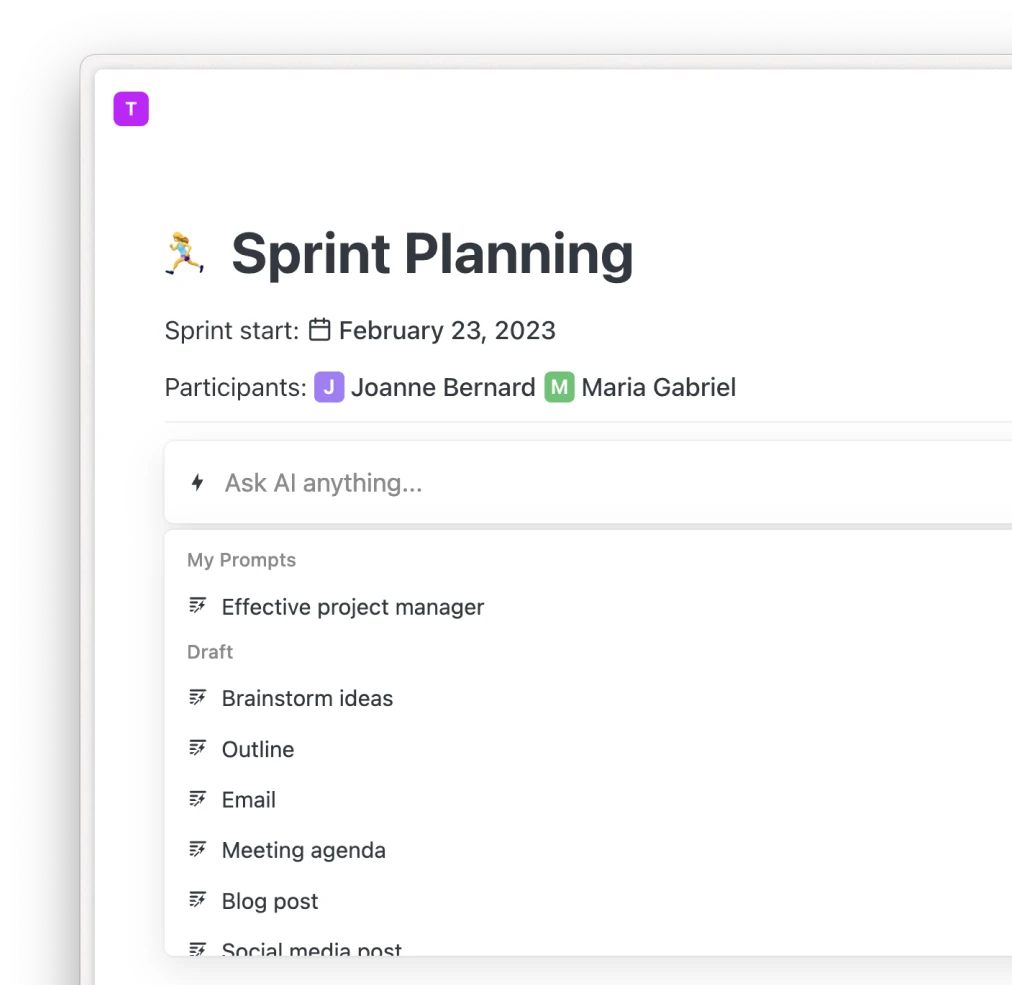The image size is (1012, 985).
Task: Select the Brainstorm ideas prompt
Action: pyautogui.click(x=307, y=698)
